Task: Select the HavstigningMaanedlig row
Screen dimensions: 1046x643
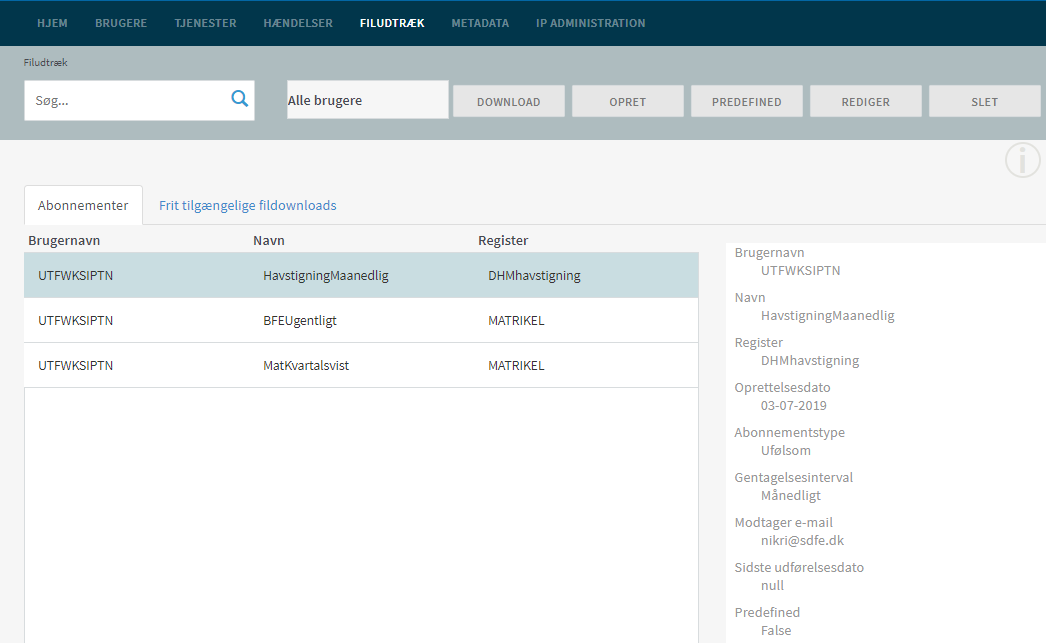Action: (x=360, y=275)
